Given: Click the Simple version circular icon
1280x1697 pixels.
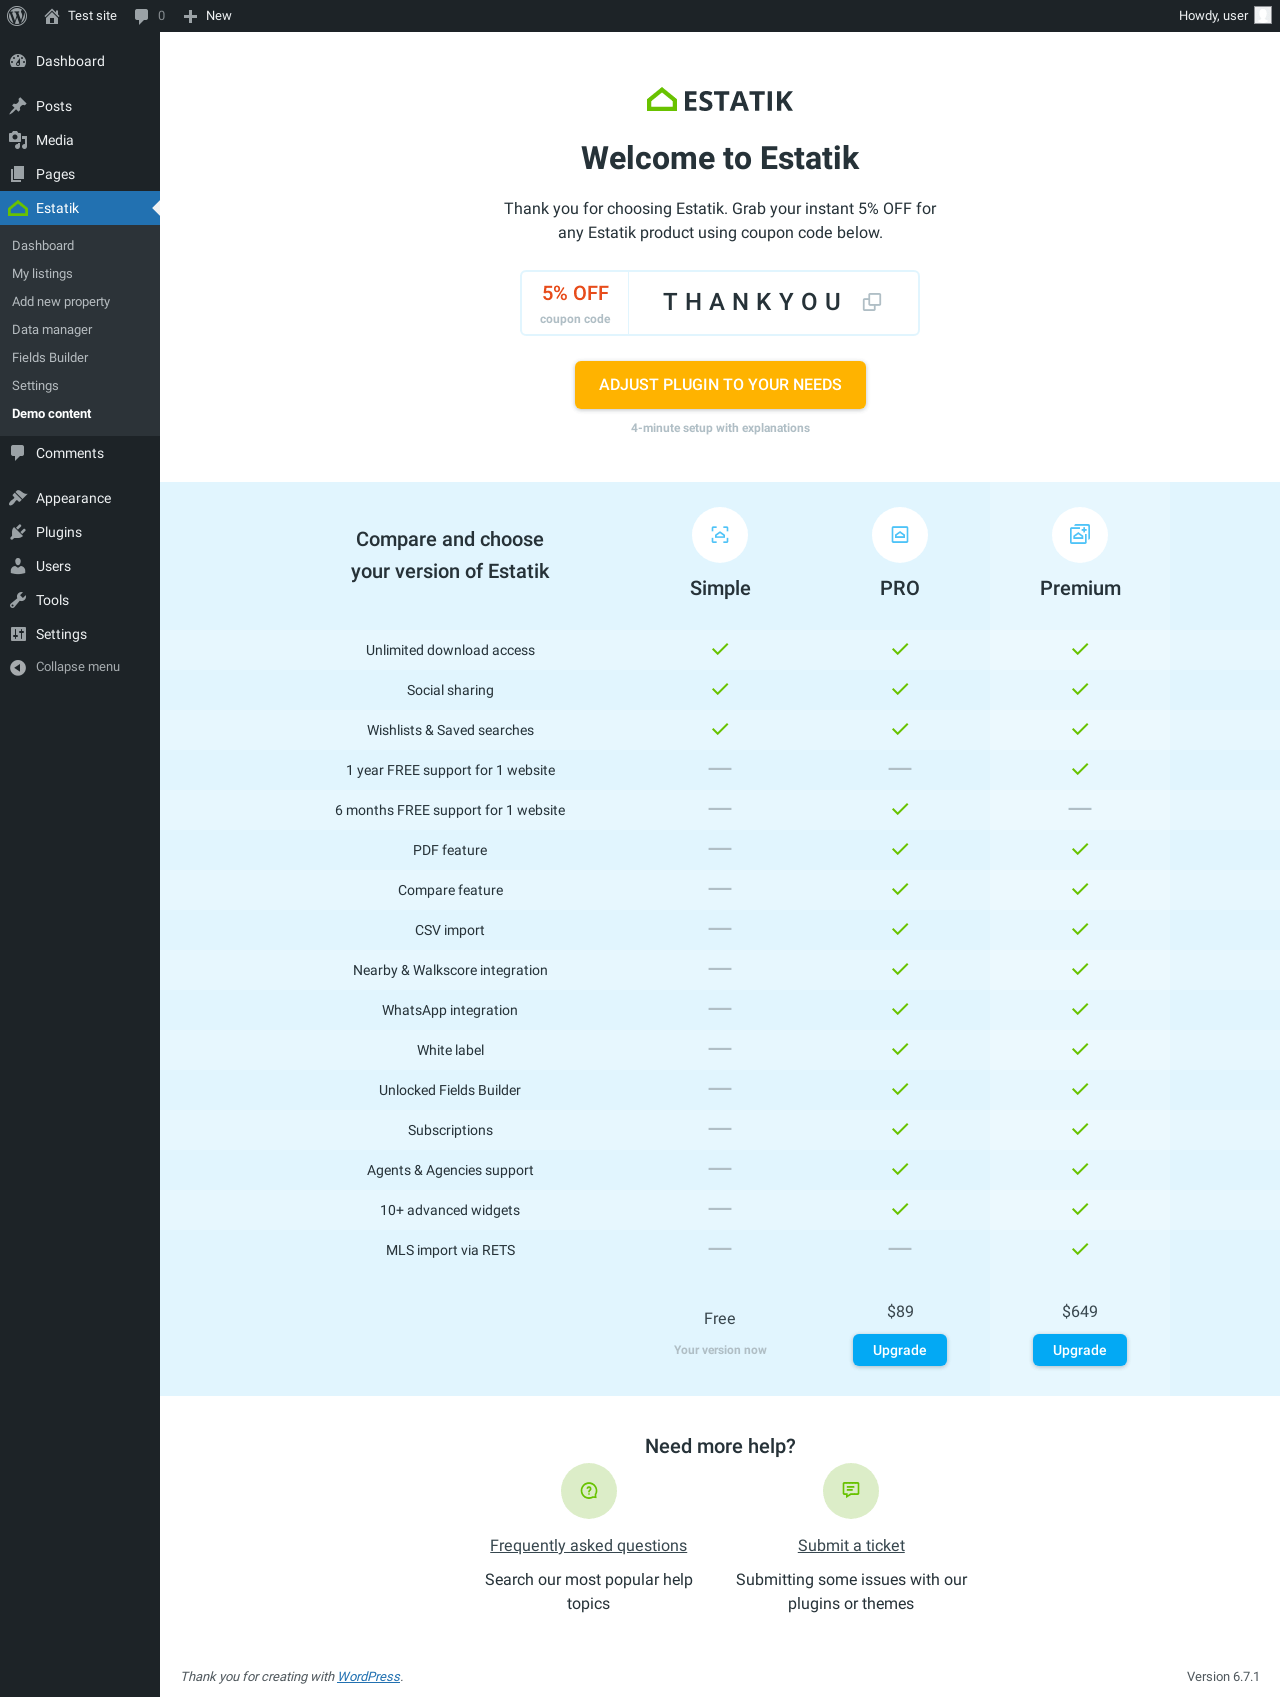Looking at the screenshot, I should 720,535.
